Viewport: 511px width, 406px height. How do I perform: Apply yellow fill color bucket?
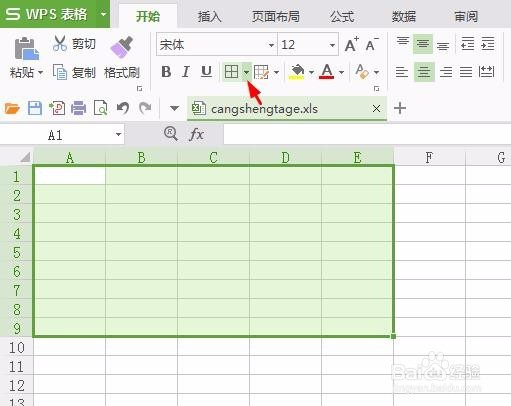(297, 72)
